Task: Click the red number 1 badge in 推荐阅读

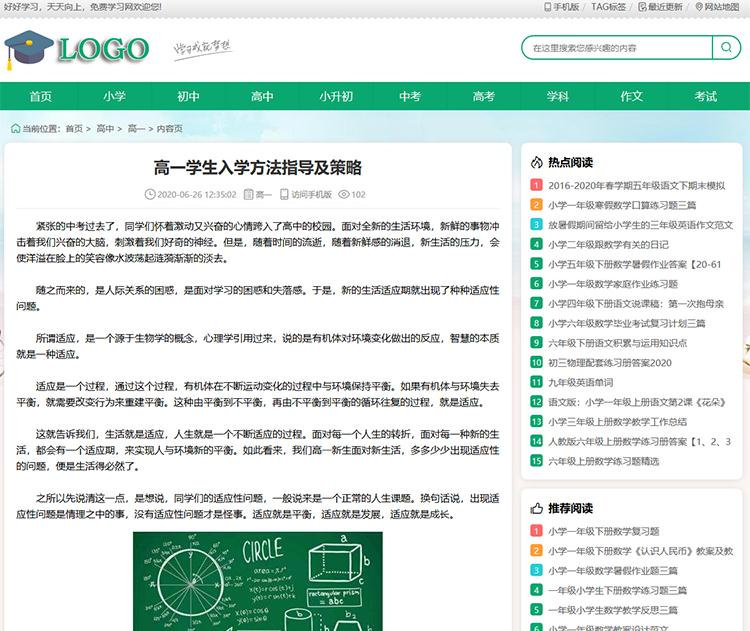Action: click(x=536, y=531)
